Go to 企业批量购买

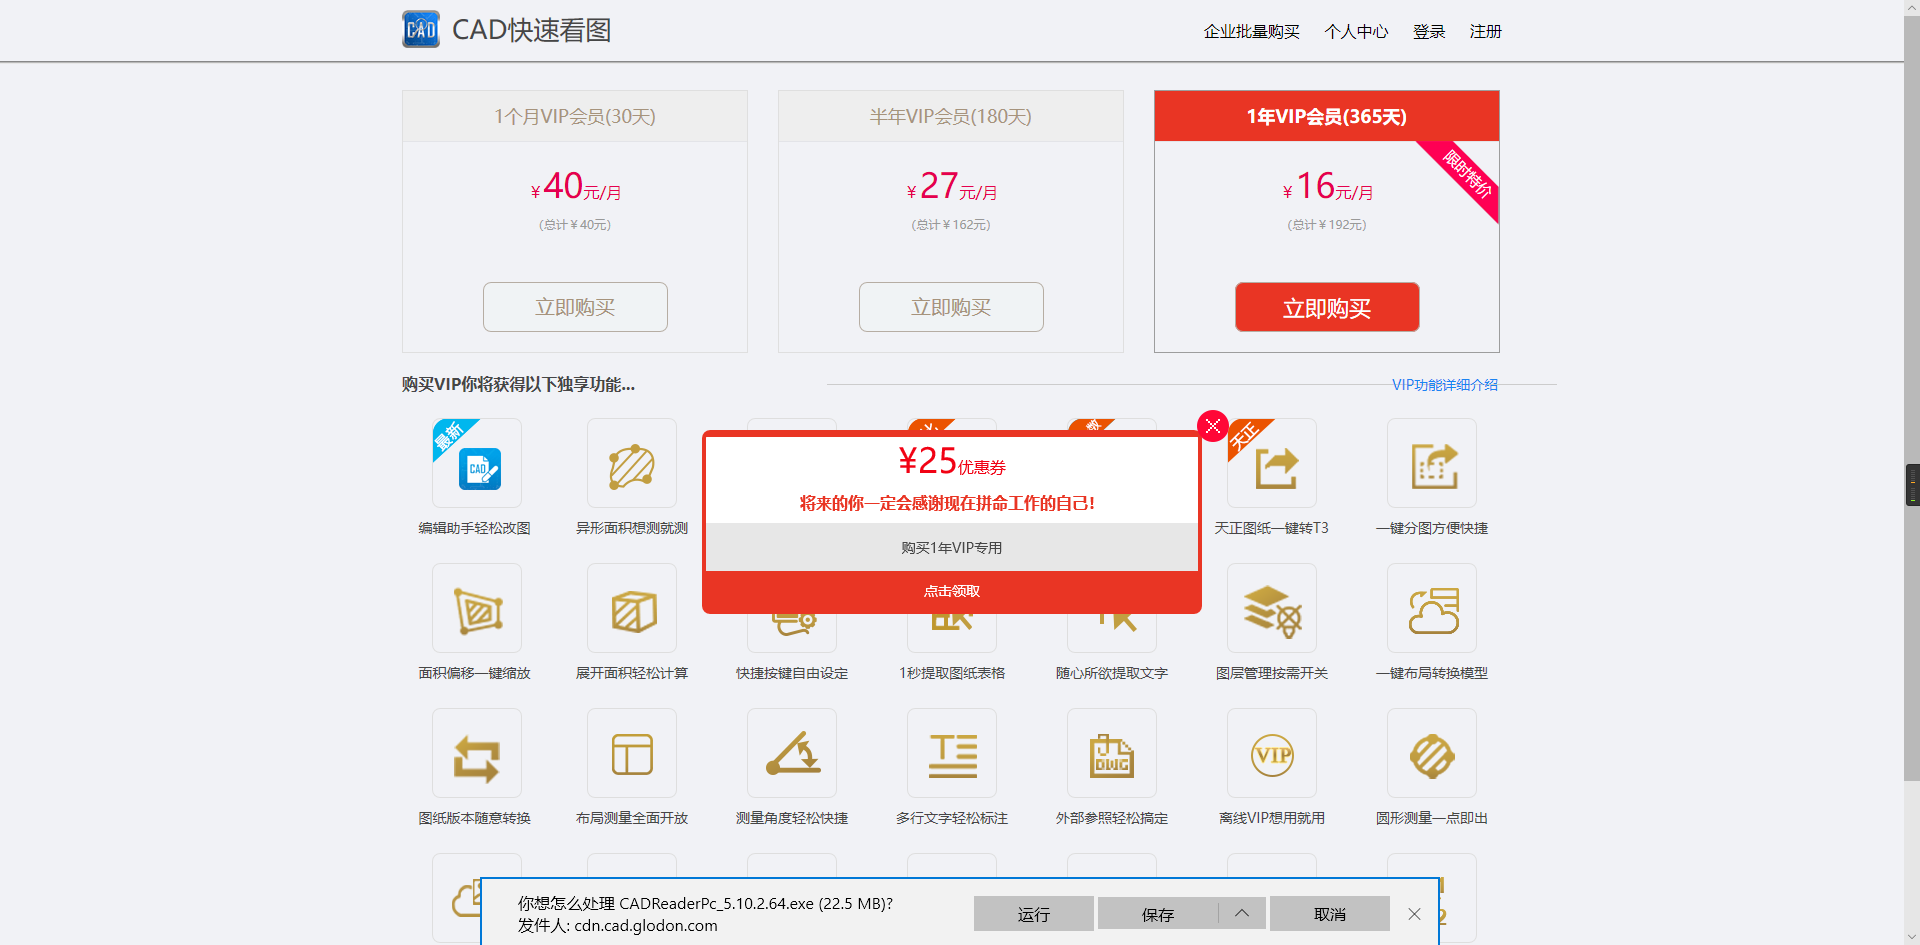1251,31
